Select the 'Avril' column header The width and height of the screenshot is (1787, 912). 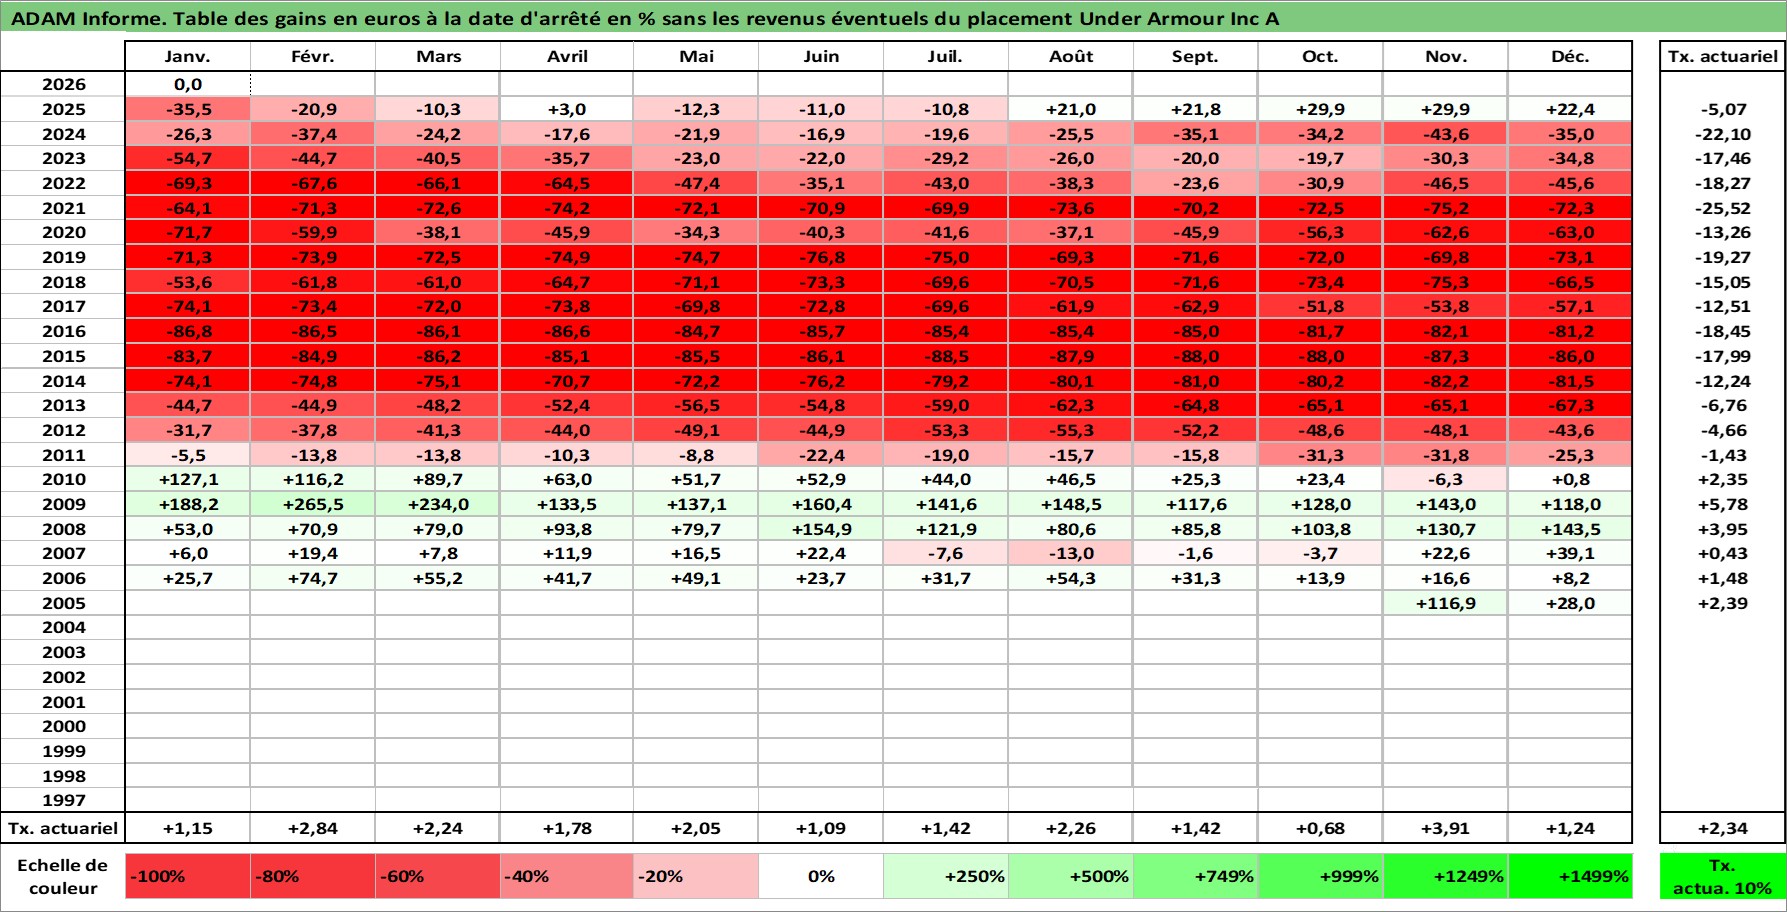567,56
